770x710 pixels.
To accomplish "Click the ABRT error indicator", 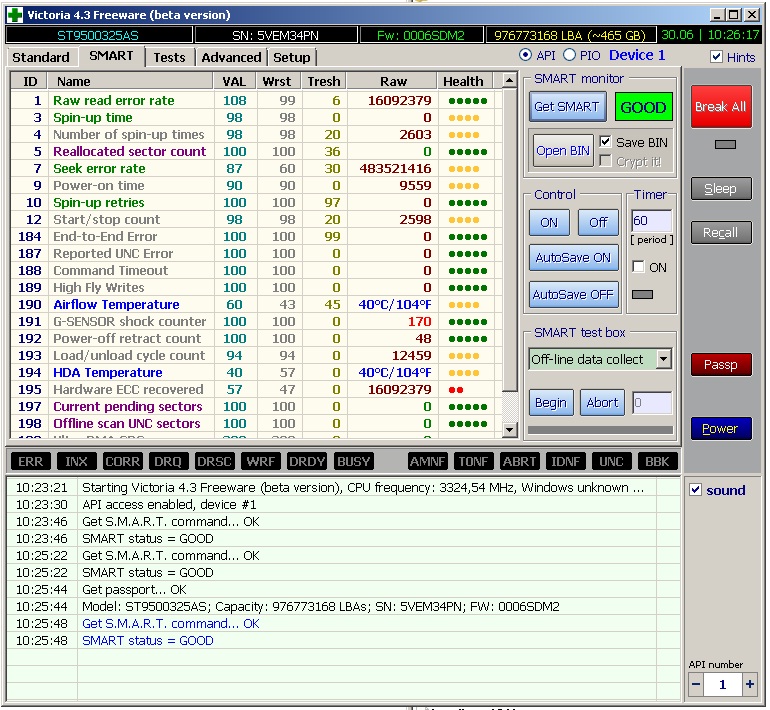I will (520, 462).
